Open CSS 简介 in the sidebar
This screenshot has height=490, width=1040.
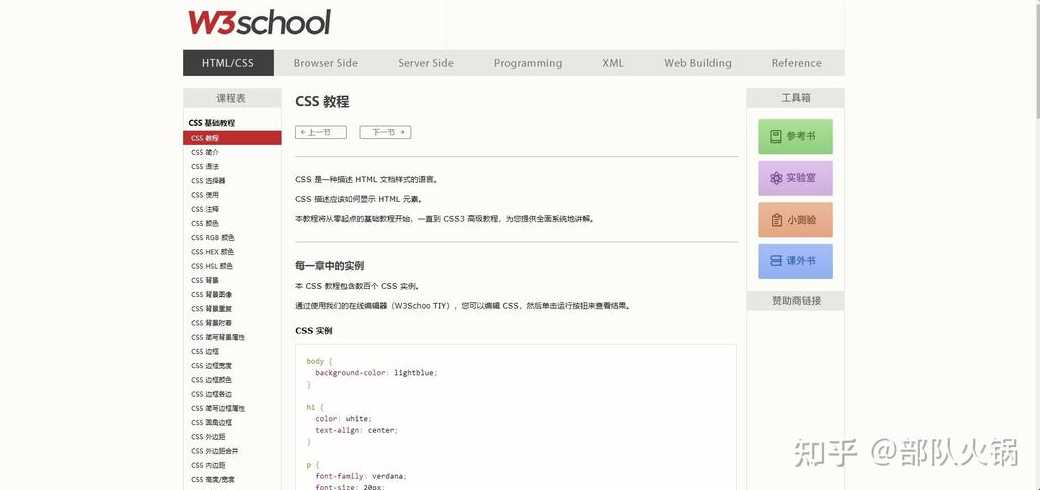(205, 153)
